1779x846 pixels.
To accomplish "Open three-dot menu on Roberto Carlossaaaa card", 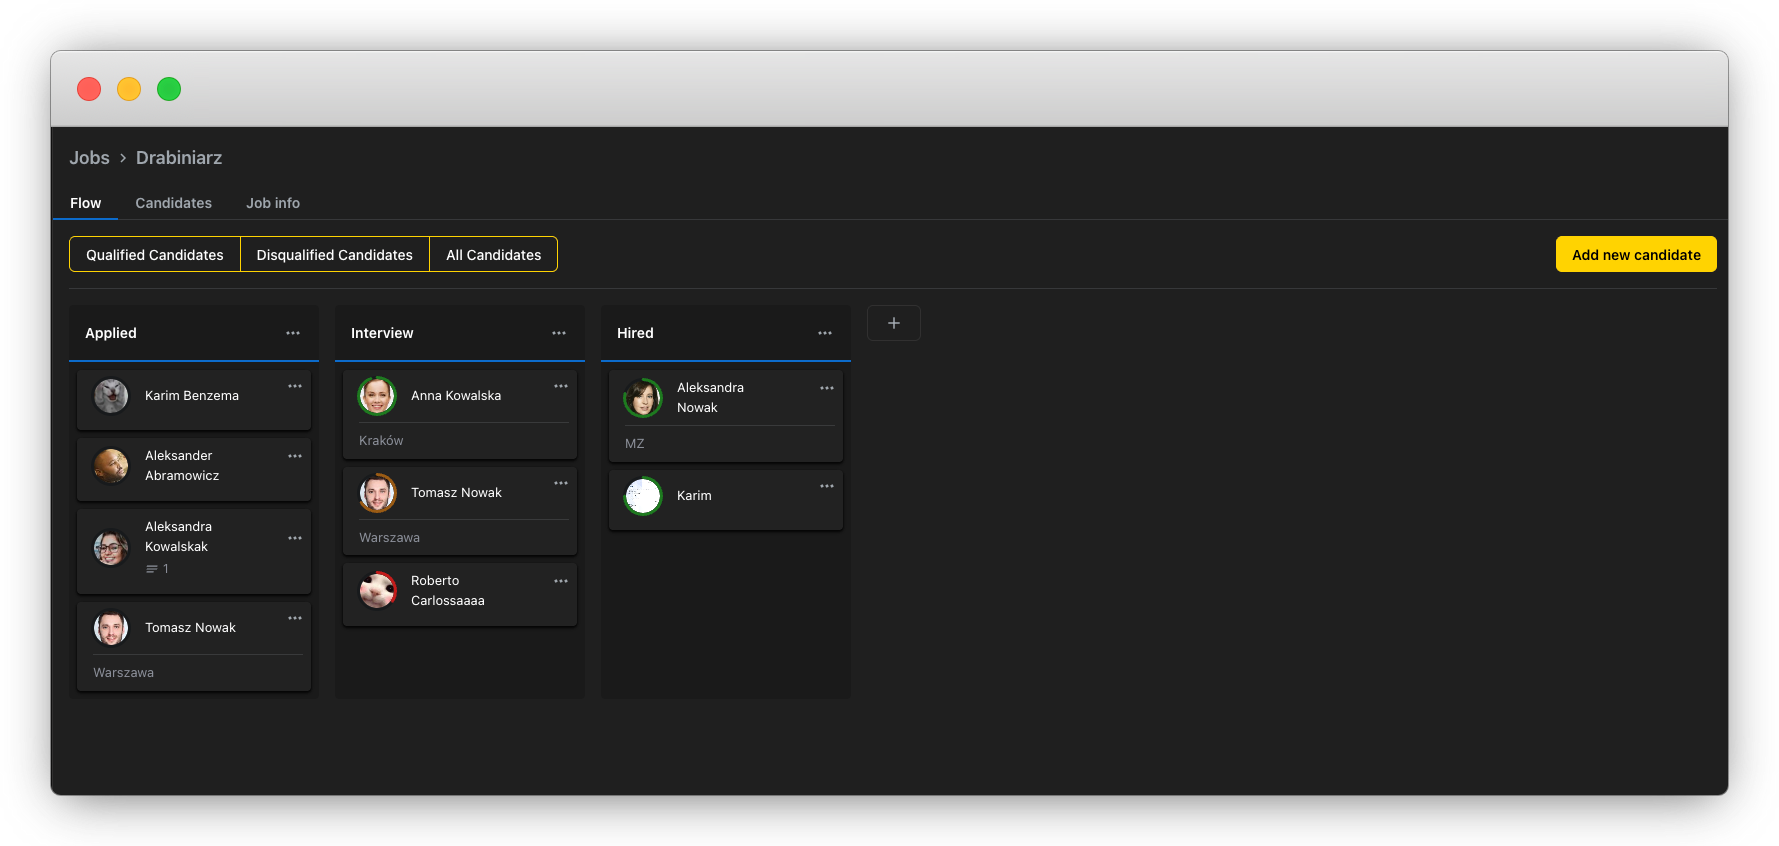I will coord(561,581).
